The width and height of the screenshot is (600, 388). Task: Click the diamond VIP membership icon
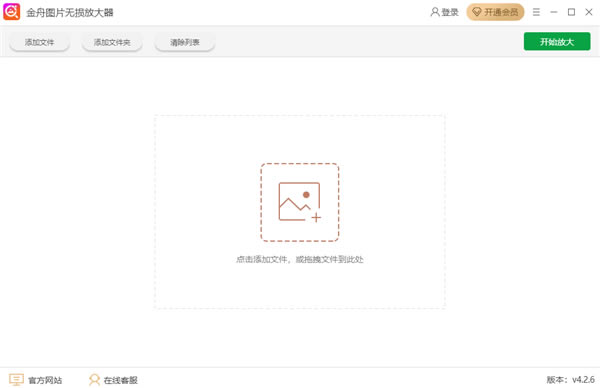pos(477,12)
